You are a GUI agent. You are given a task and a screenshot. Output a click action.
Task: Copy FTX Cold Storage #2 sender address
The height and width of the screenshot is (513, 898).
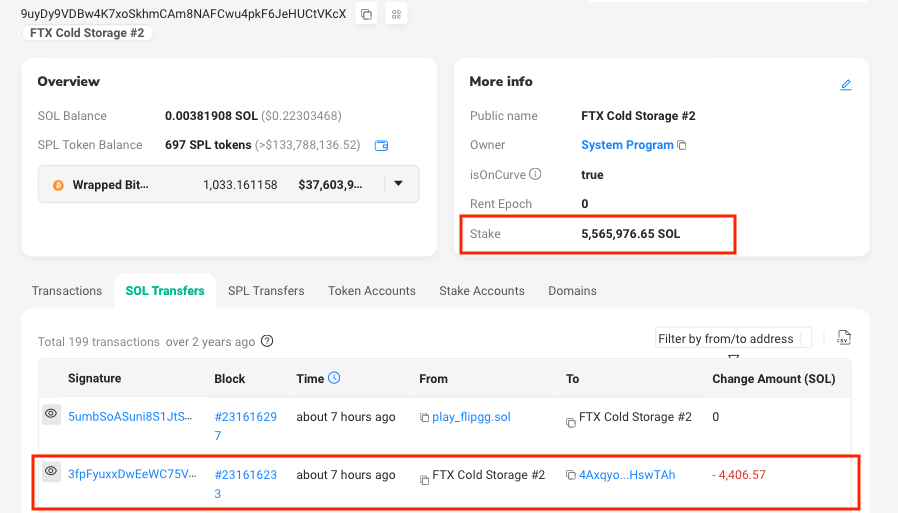[x=424, y=480]
